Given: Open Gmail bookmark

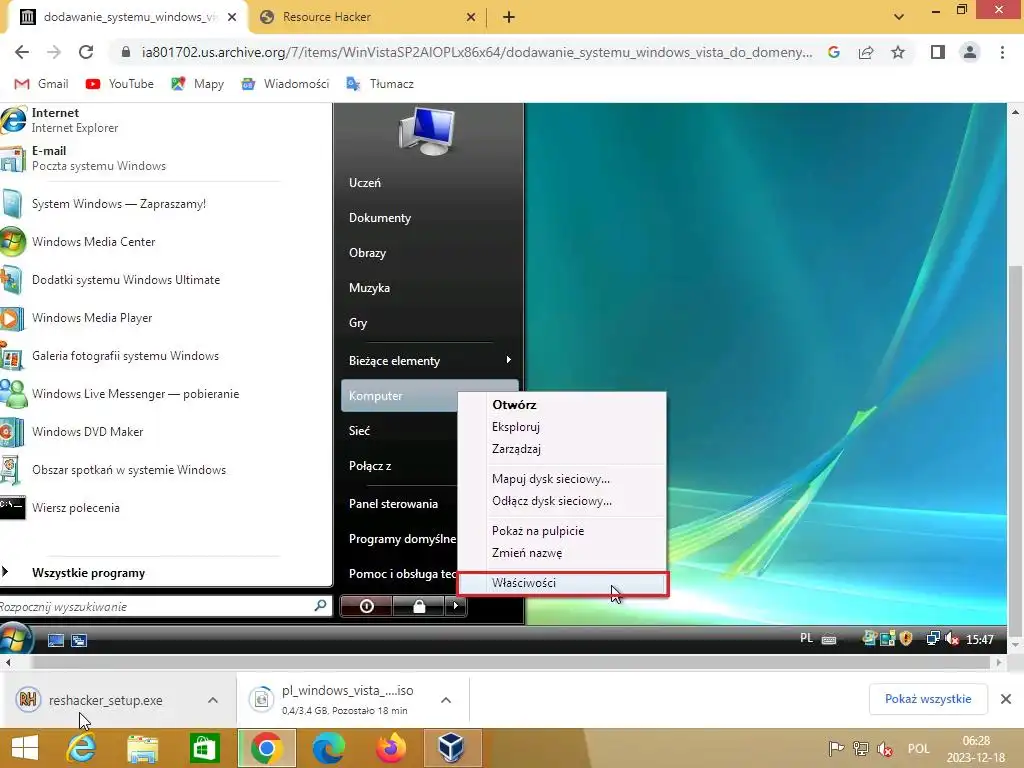Looking at the screenshot, I should click(x=41, y=84).
